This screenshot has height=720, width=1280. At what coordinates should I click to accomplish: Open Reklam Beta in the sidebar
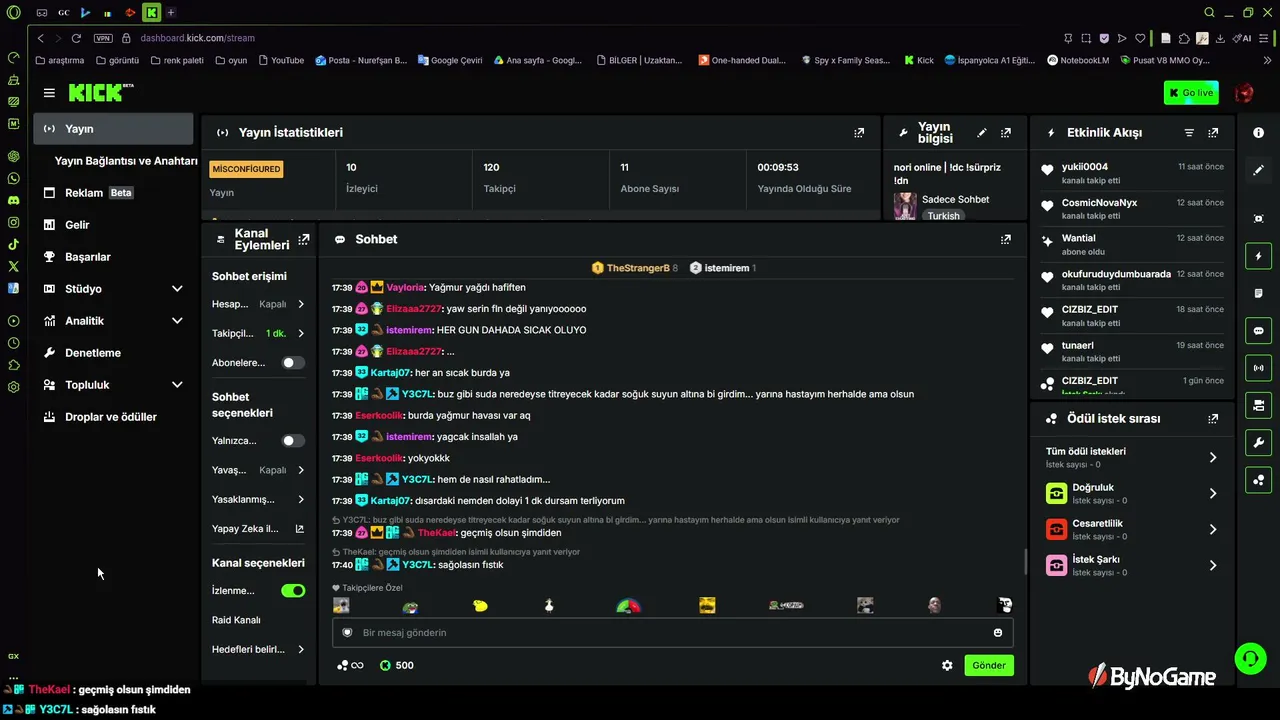113,193
